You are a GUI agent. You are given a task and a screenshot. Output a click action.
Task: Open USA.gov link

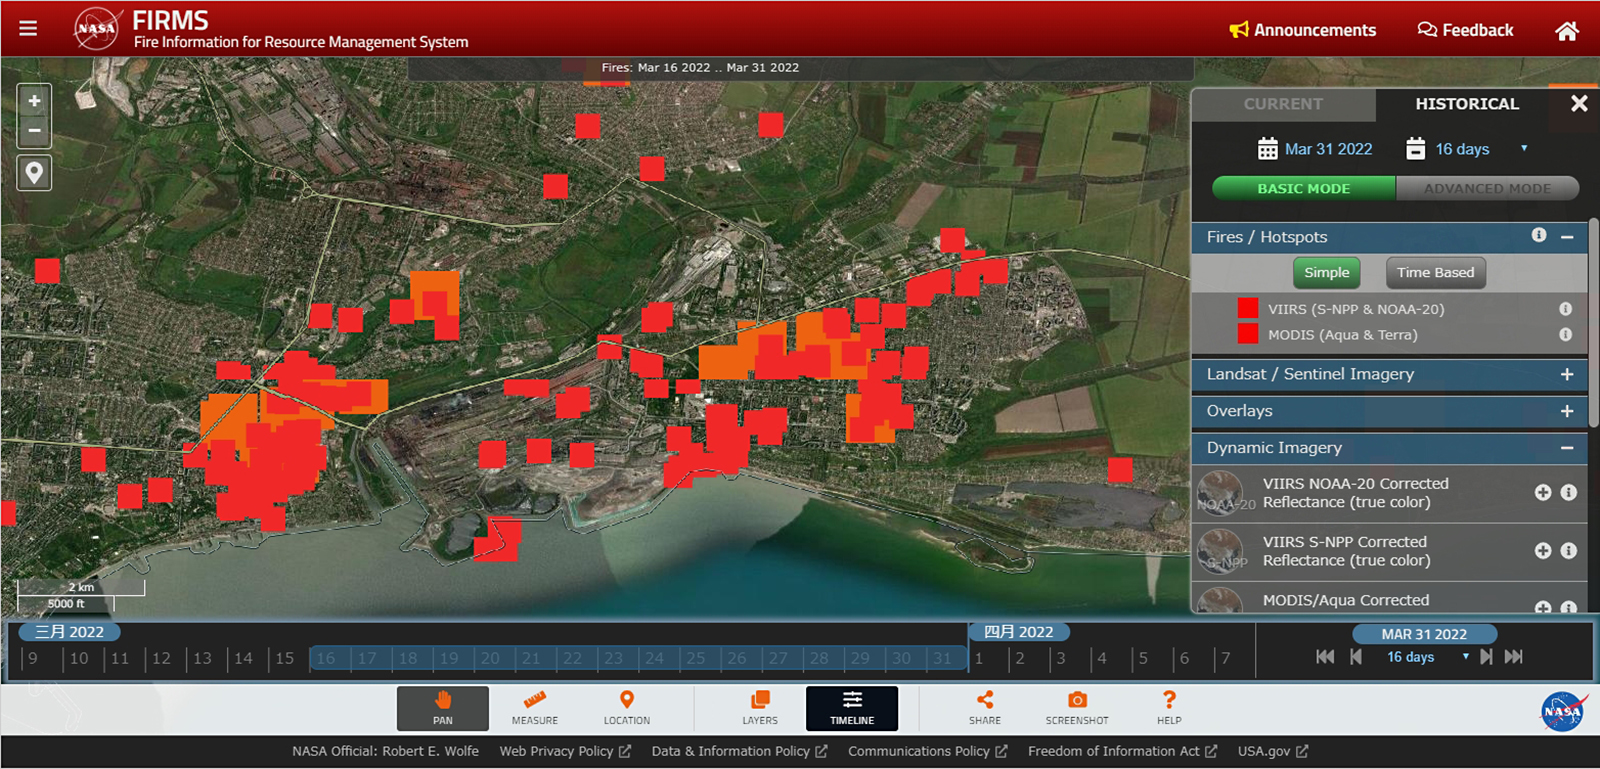point(1272,751)
